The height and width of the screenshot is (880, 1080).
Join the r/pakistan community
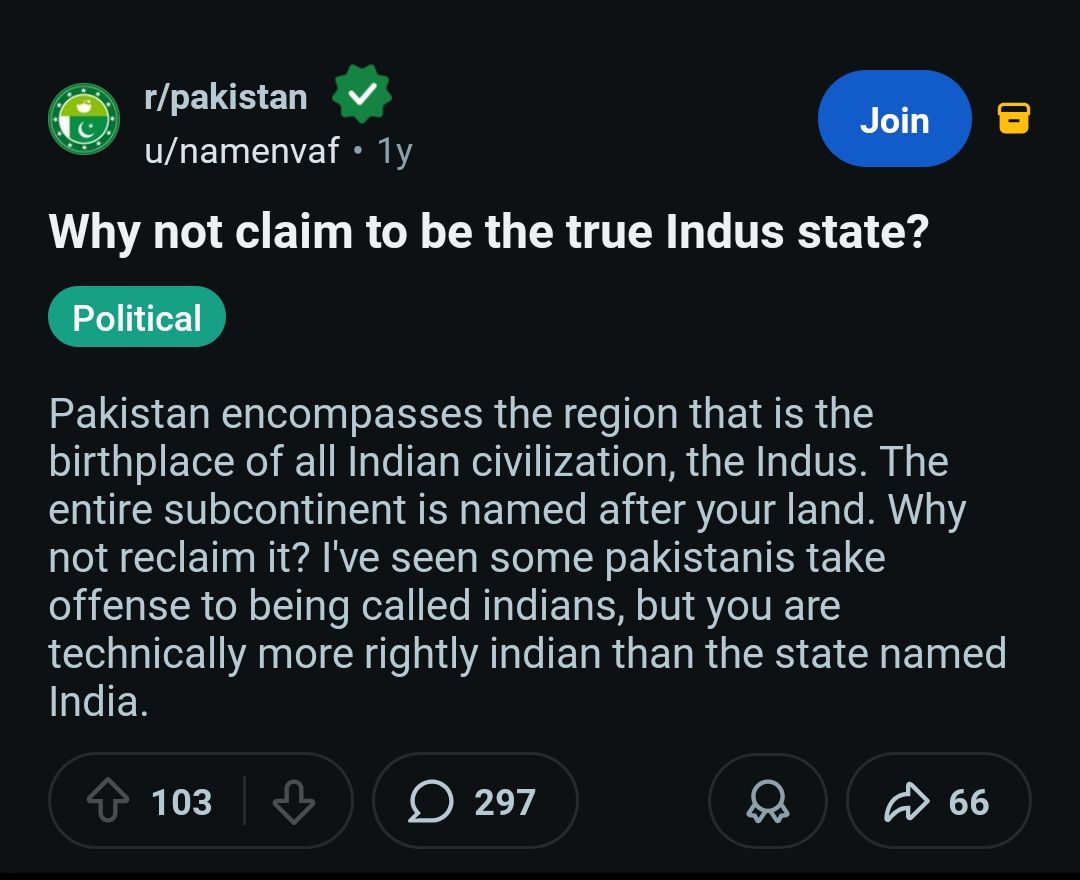coord(894,119)
